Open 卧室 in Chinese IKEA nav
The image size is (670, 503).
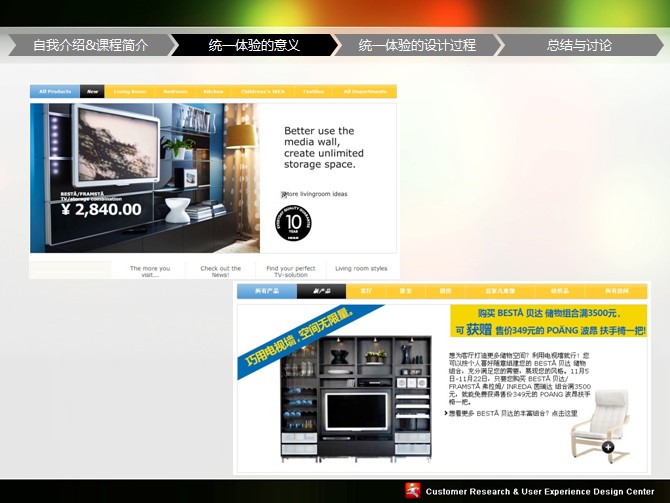[x=406, y=291]
